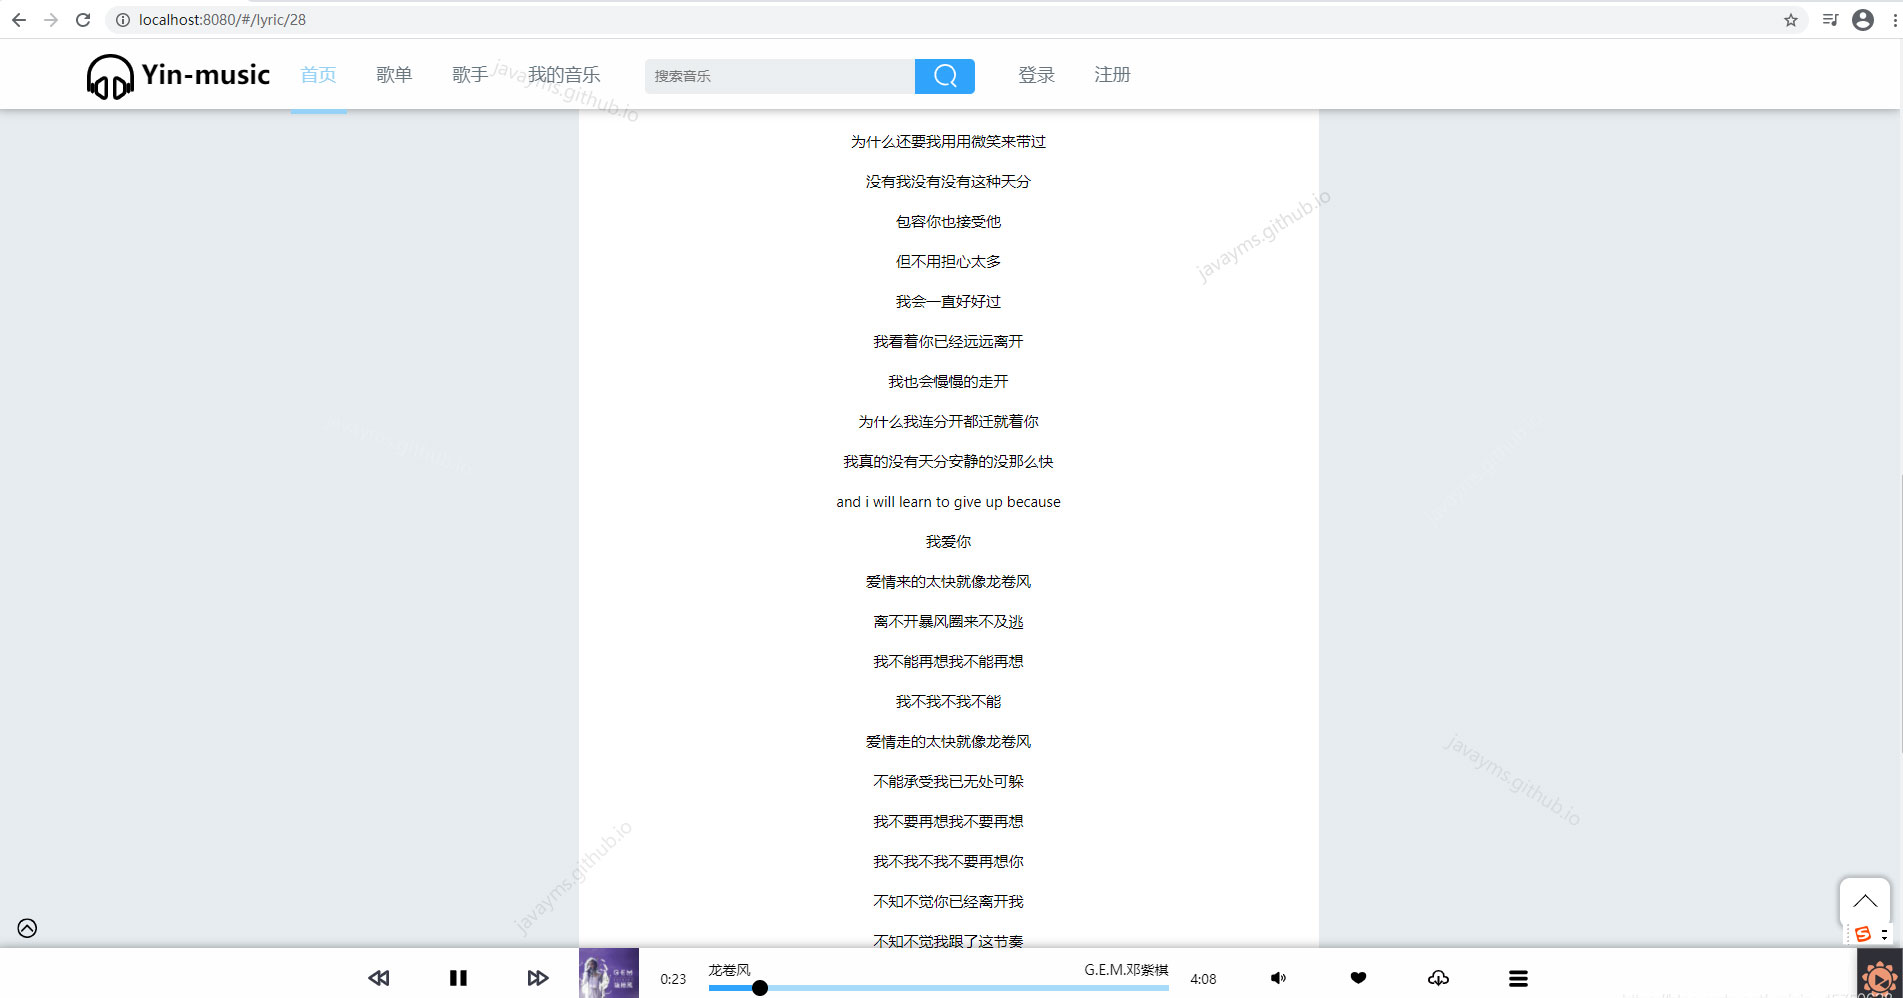Open the 歌手 tab
Screen dimensions: 1903x998
[470, 75]
